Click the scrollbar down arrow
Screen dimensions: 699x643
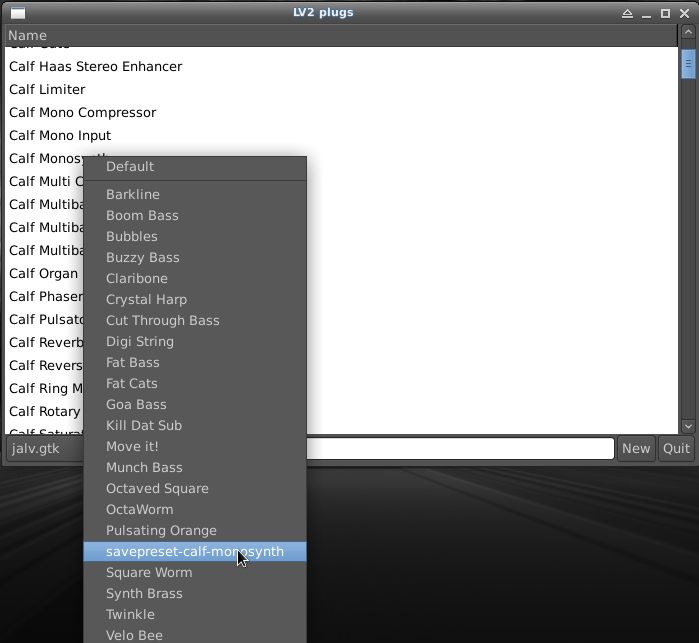[688, 426]
